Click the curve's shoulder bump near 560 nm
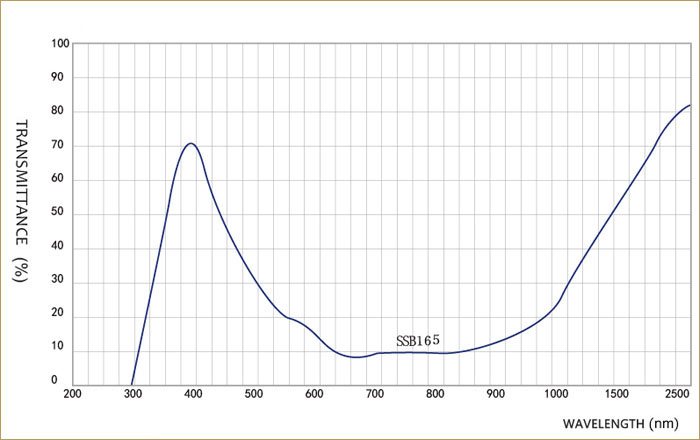 click(289, 317)
